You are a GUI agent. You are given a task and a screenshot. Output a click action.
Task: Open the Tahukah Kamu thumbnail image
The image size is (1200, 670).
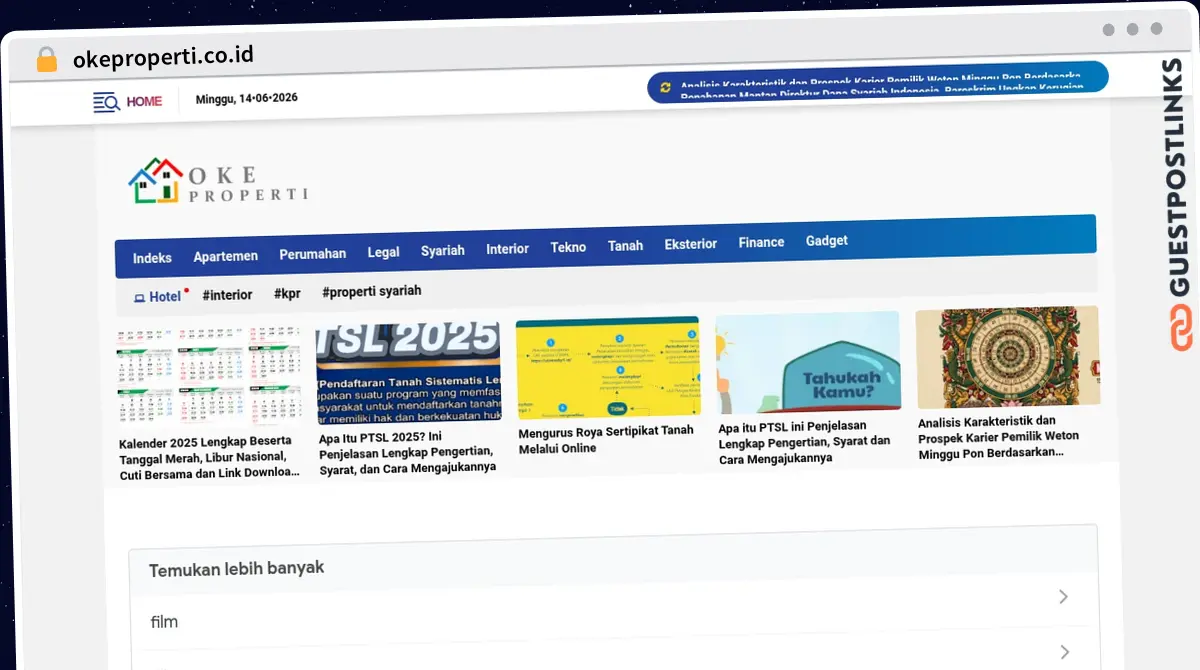[x=808, y=362]
